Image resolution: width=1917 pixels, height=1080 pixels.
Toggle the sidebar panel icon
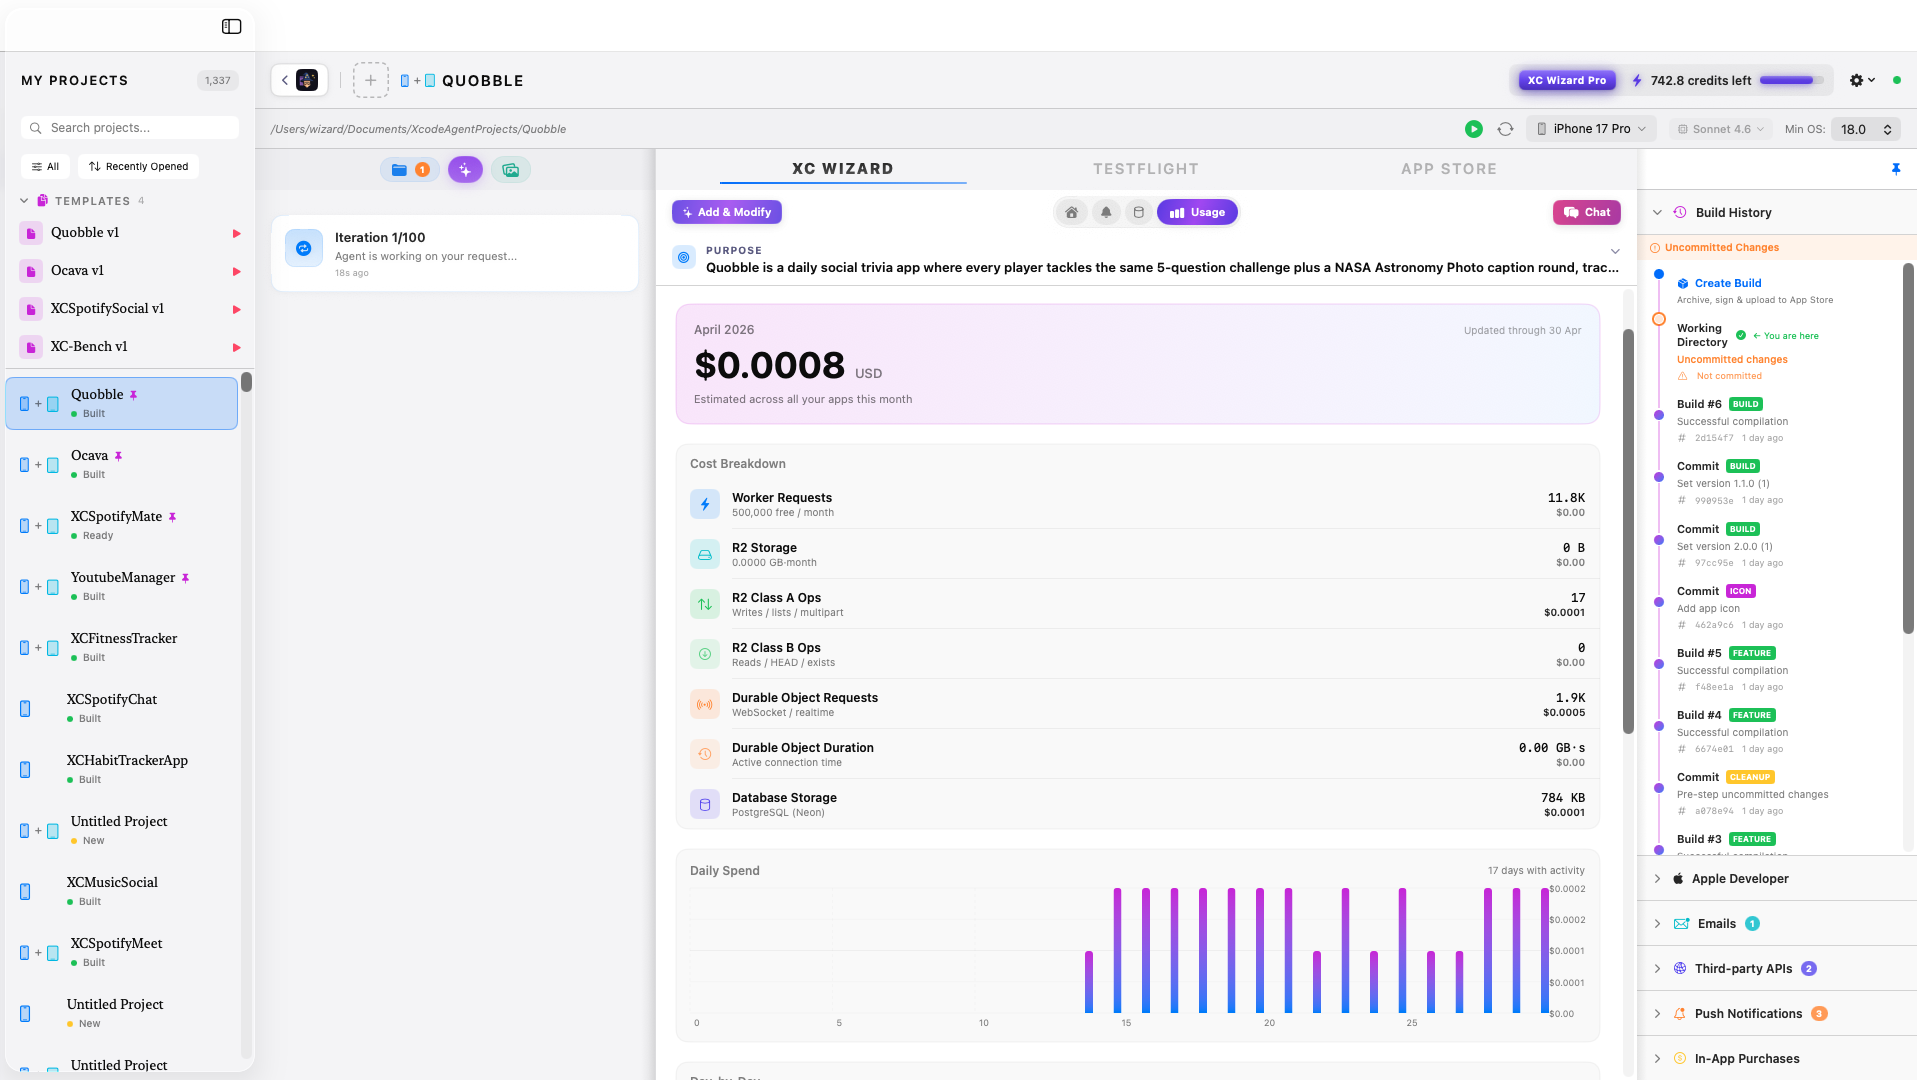click(x=231, y=26)
